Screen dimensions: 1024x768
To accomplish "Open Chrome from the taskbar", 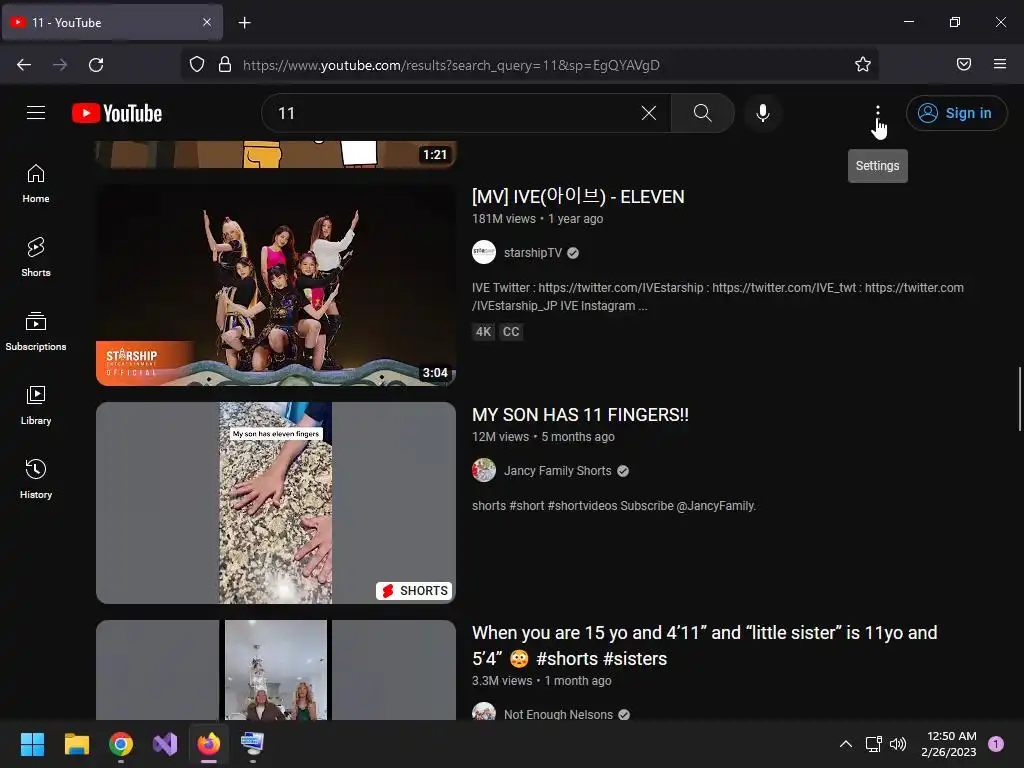I will coord(121,744).
